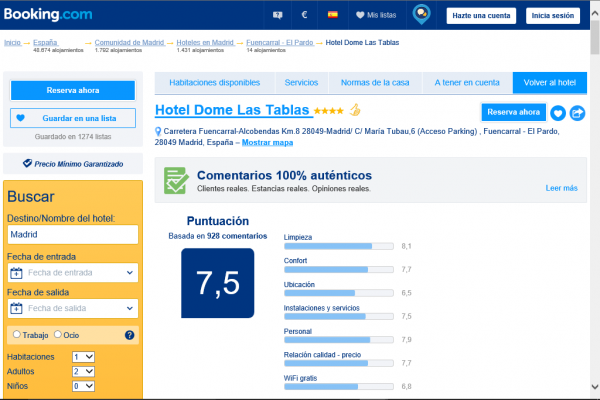The height and width of the screenshot is (400, 600).
Task: Open the Habitaciones number dropdown
Action: click(83, 357)
